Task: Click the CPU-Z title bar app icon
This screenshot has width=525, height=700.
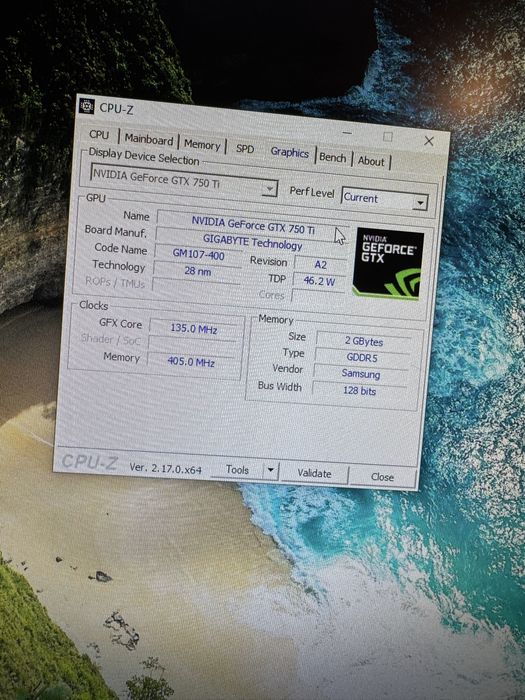Action: (x=86, y=106)
